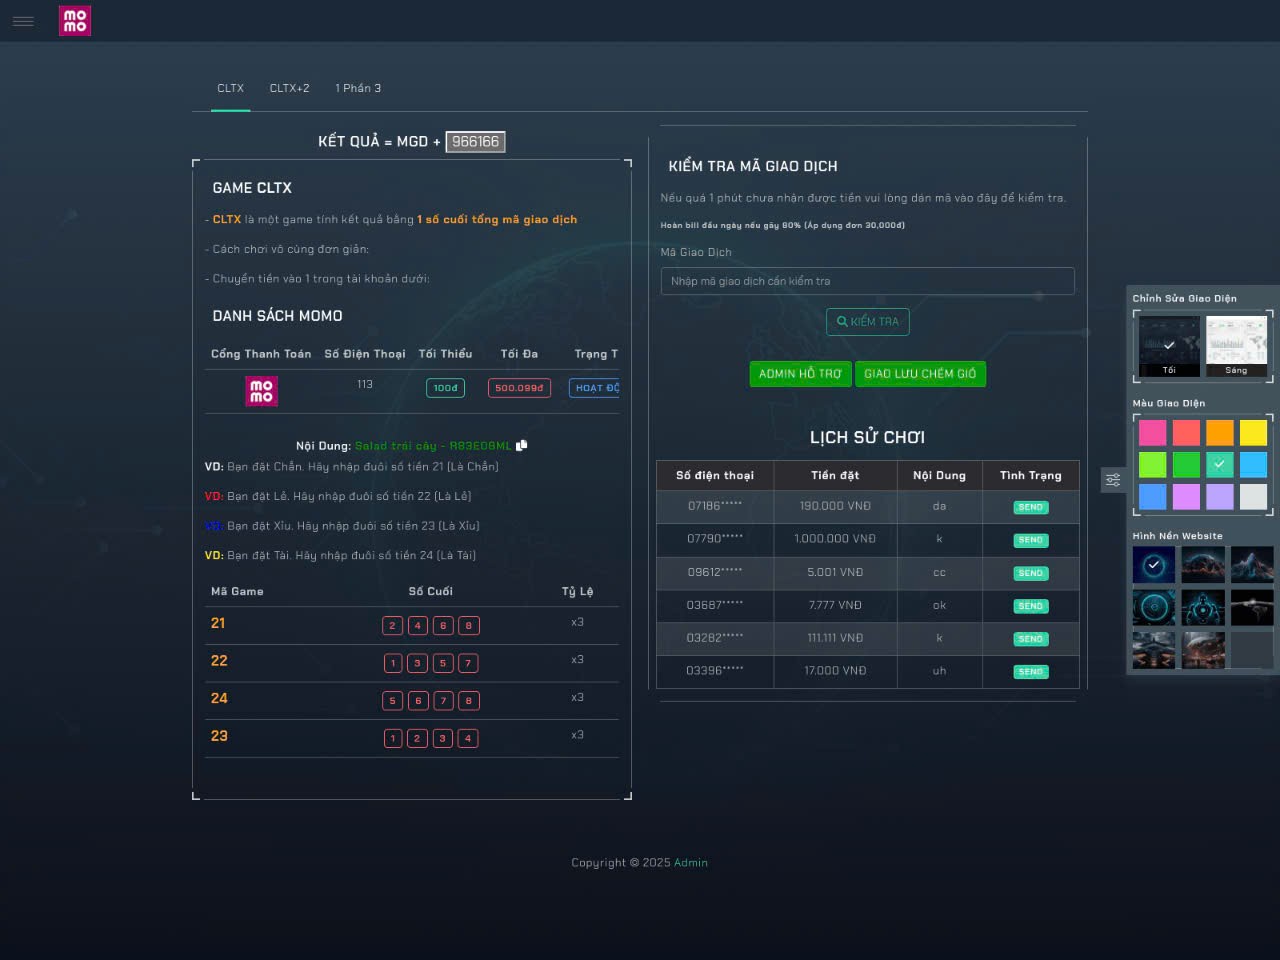
Task: Click digit 1 badge in game row 22
Action: (393, 663)
